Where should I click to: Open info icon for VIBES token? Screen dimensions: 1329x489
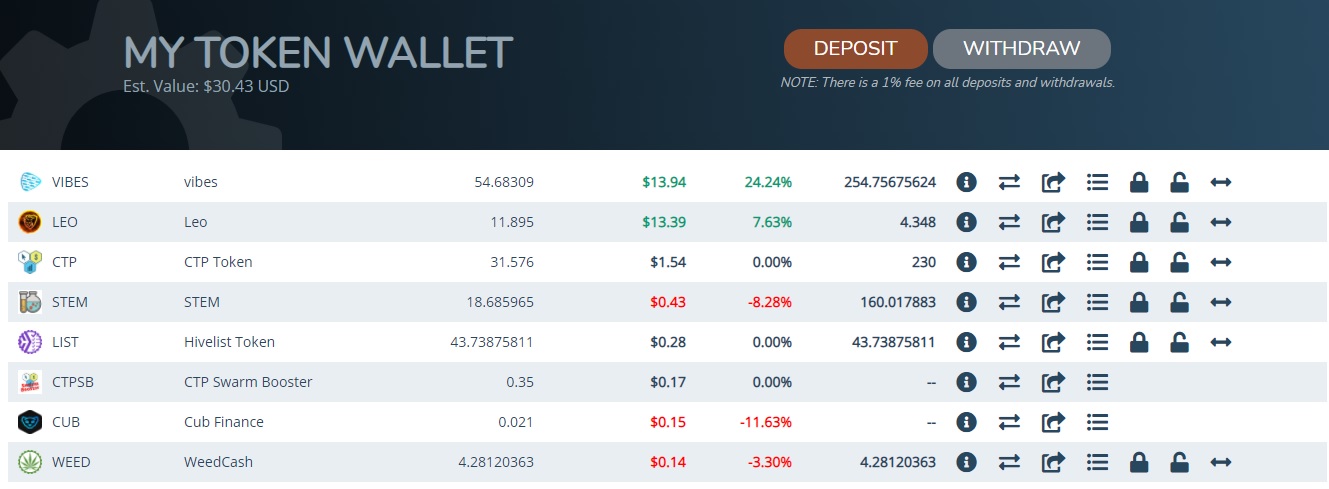click(966, 182)
